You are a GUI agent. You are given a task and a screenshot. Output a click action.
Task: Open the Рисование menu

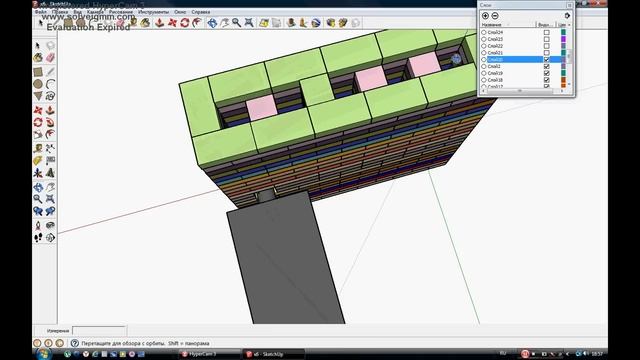120,12
